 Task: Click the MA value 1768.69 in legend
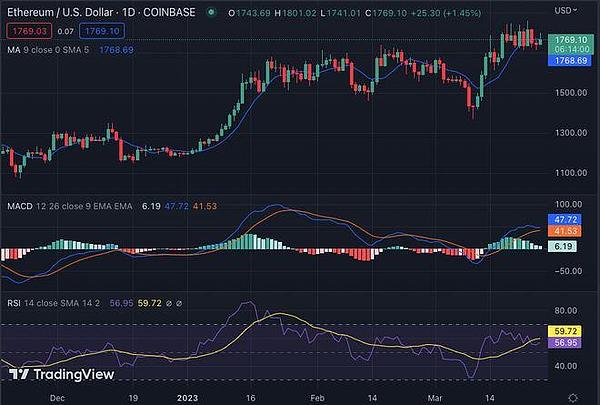click(116, 50)
